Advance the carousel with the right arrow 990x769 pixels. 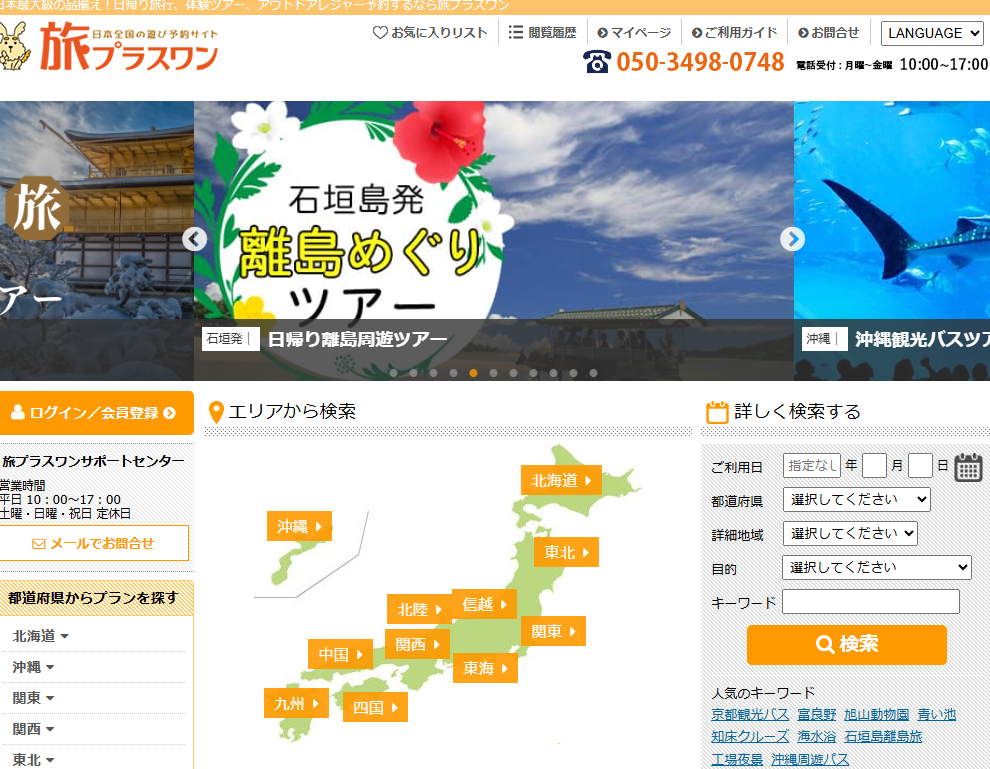point(792,239)
